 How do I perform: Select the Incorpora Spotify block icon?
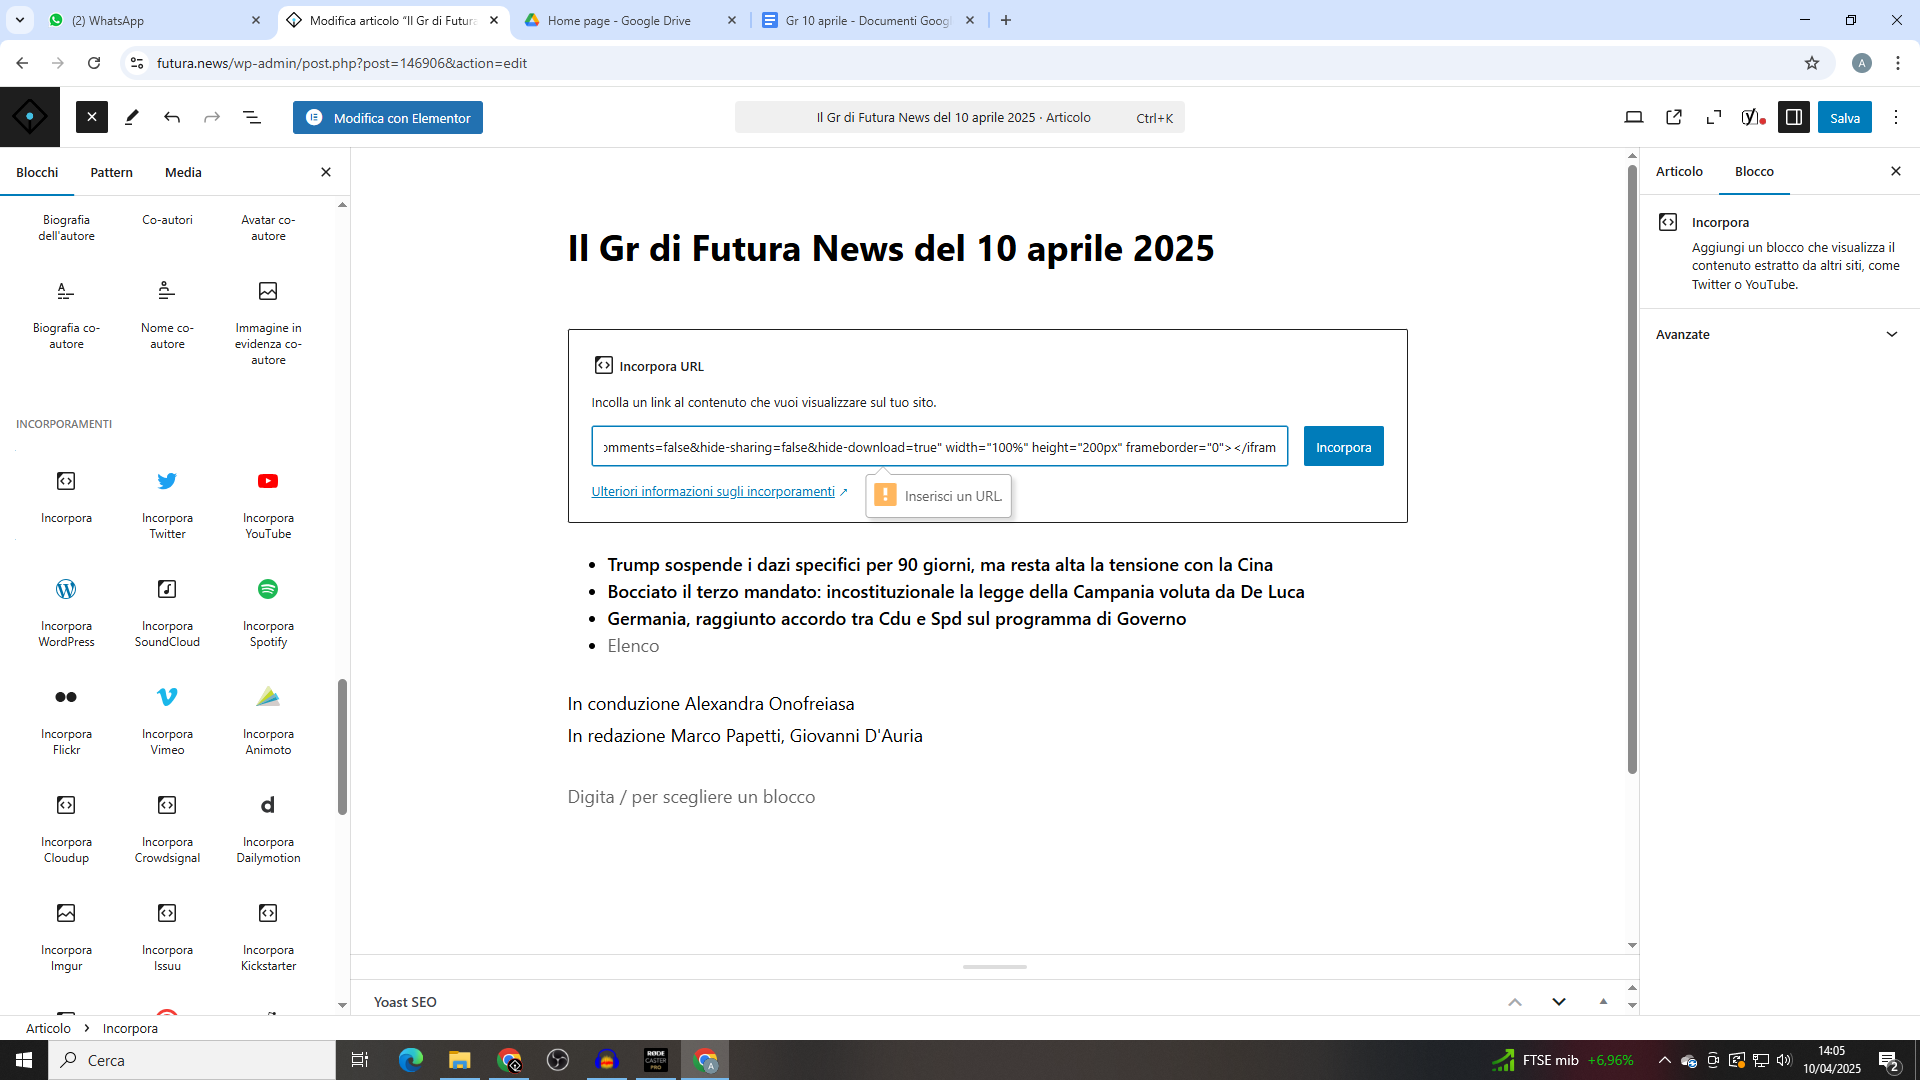tap(268, 590)
